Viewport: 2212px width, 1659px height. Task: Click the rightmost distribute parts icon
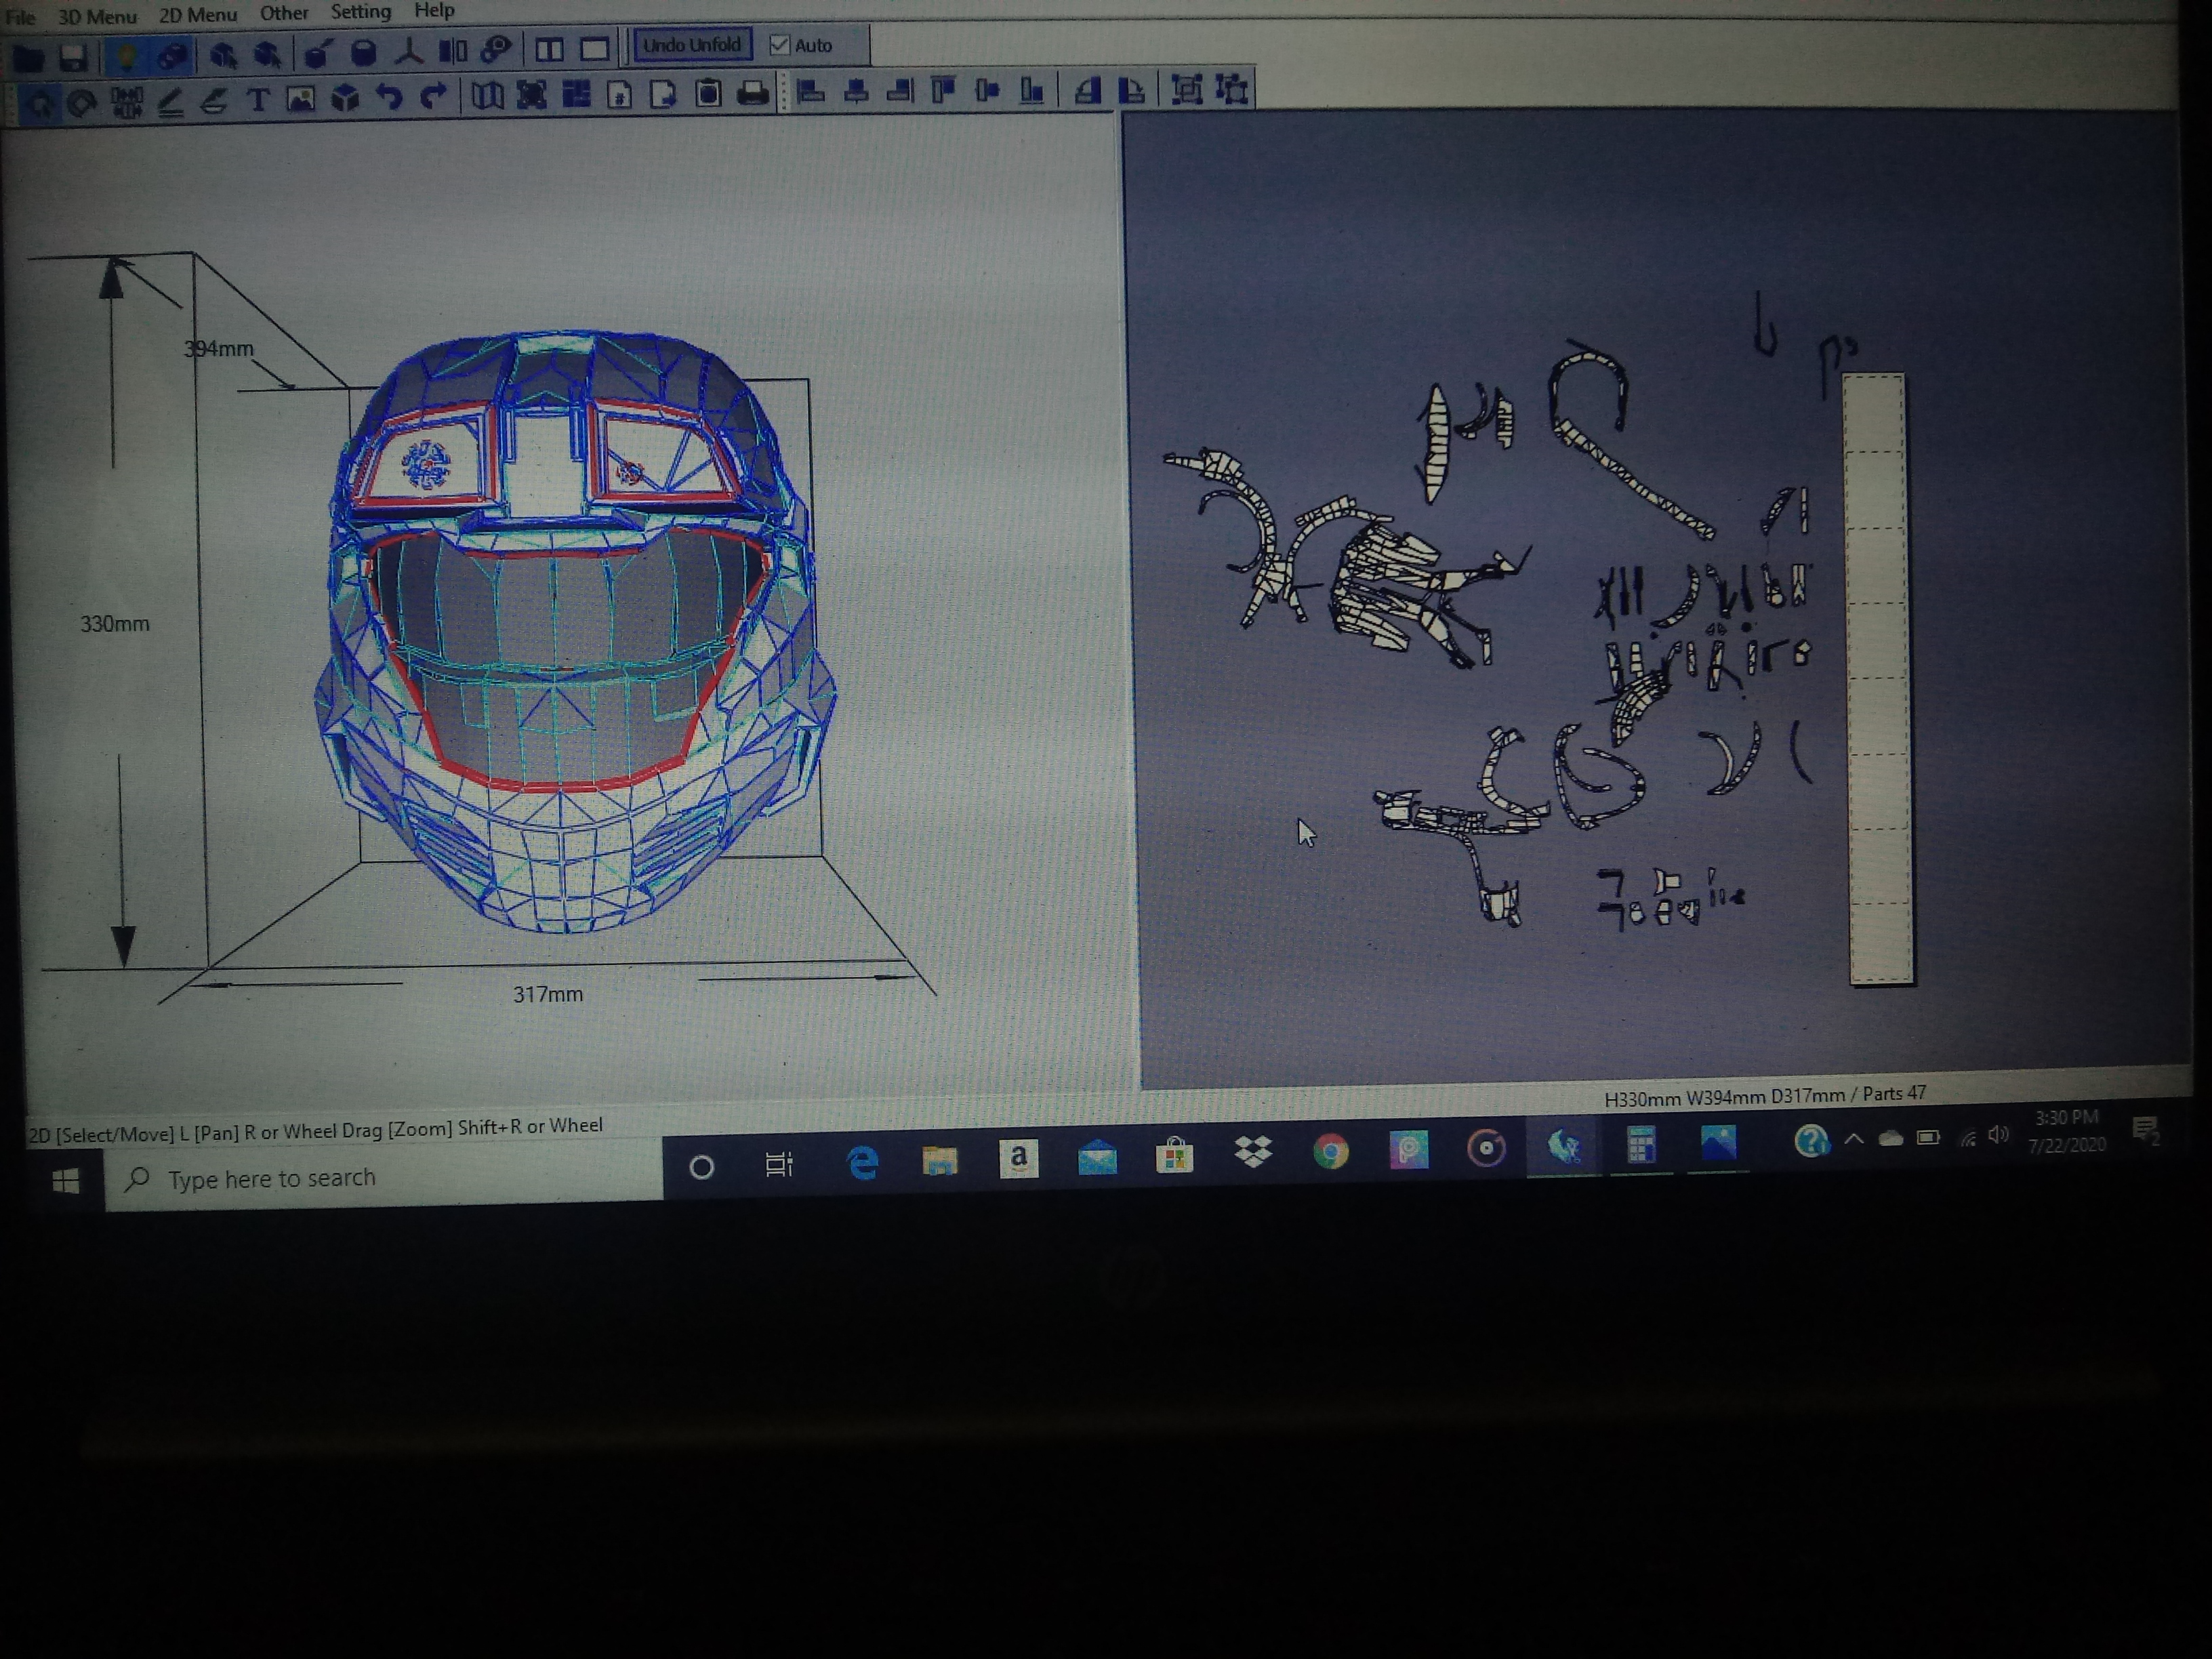tap(1232, 89)
